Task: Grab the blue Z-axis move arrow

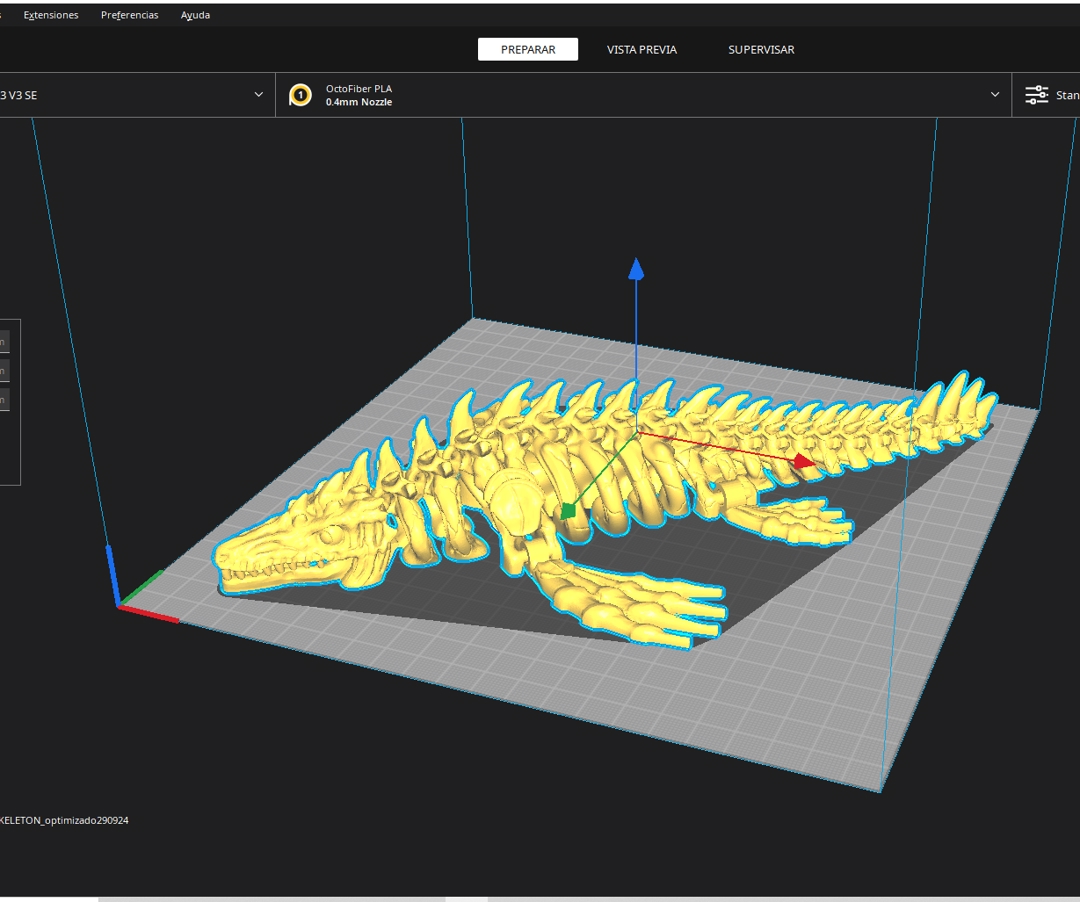Action: [x=636, y=269]
